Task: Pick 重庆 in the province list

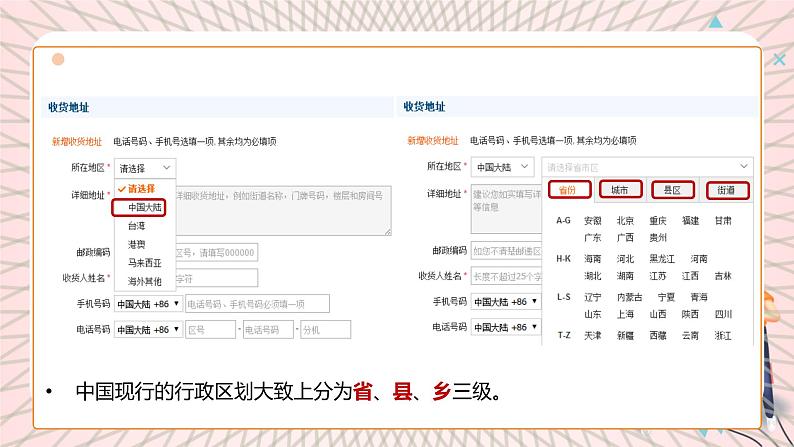Action: [658, 221]
